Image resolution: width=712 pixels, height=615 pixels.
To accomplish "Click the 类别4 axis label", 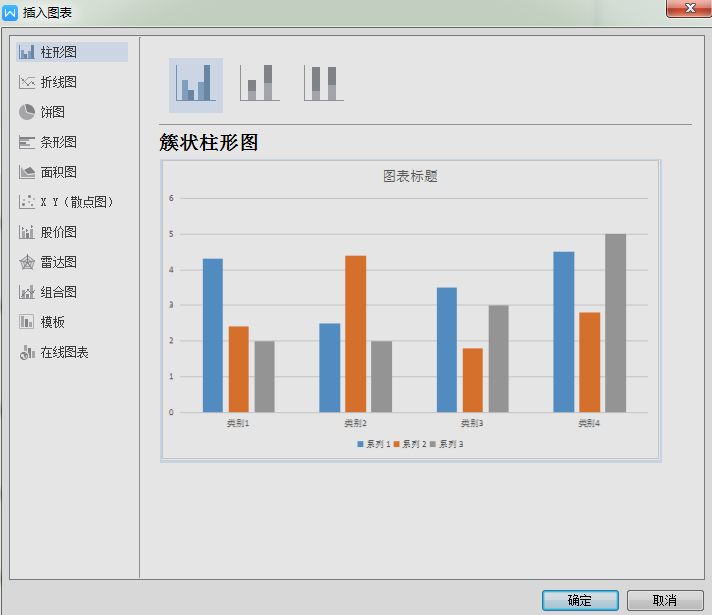I will [x=589, y=423].
